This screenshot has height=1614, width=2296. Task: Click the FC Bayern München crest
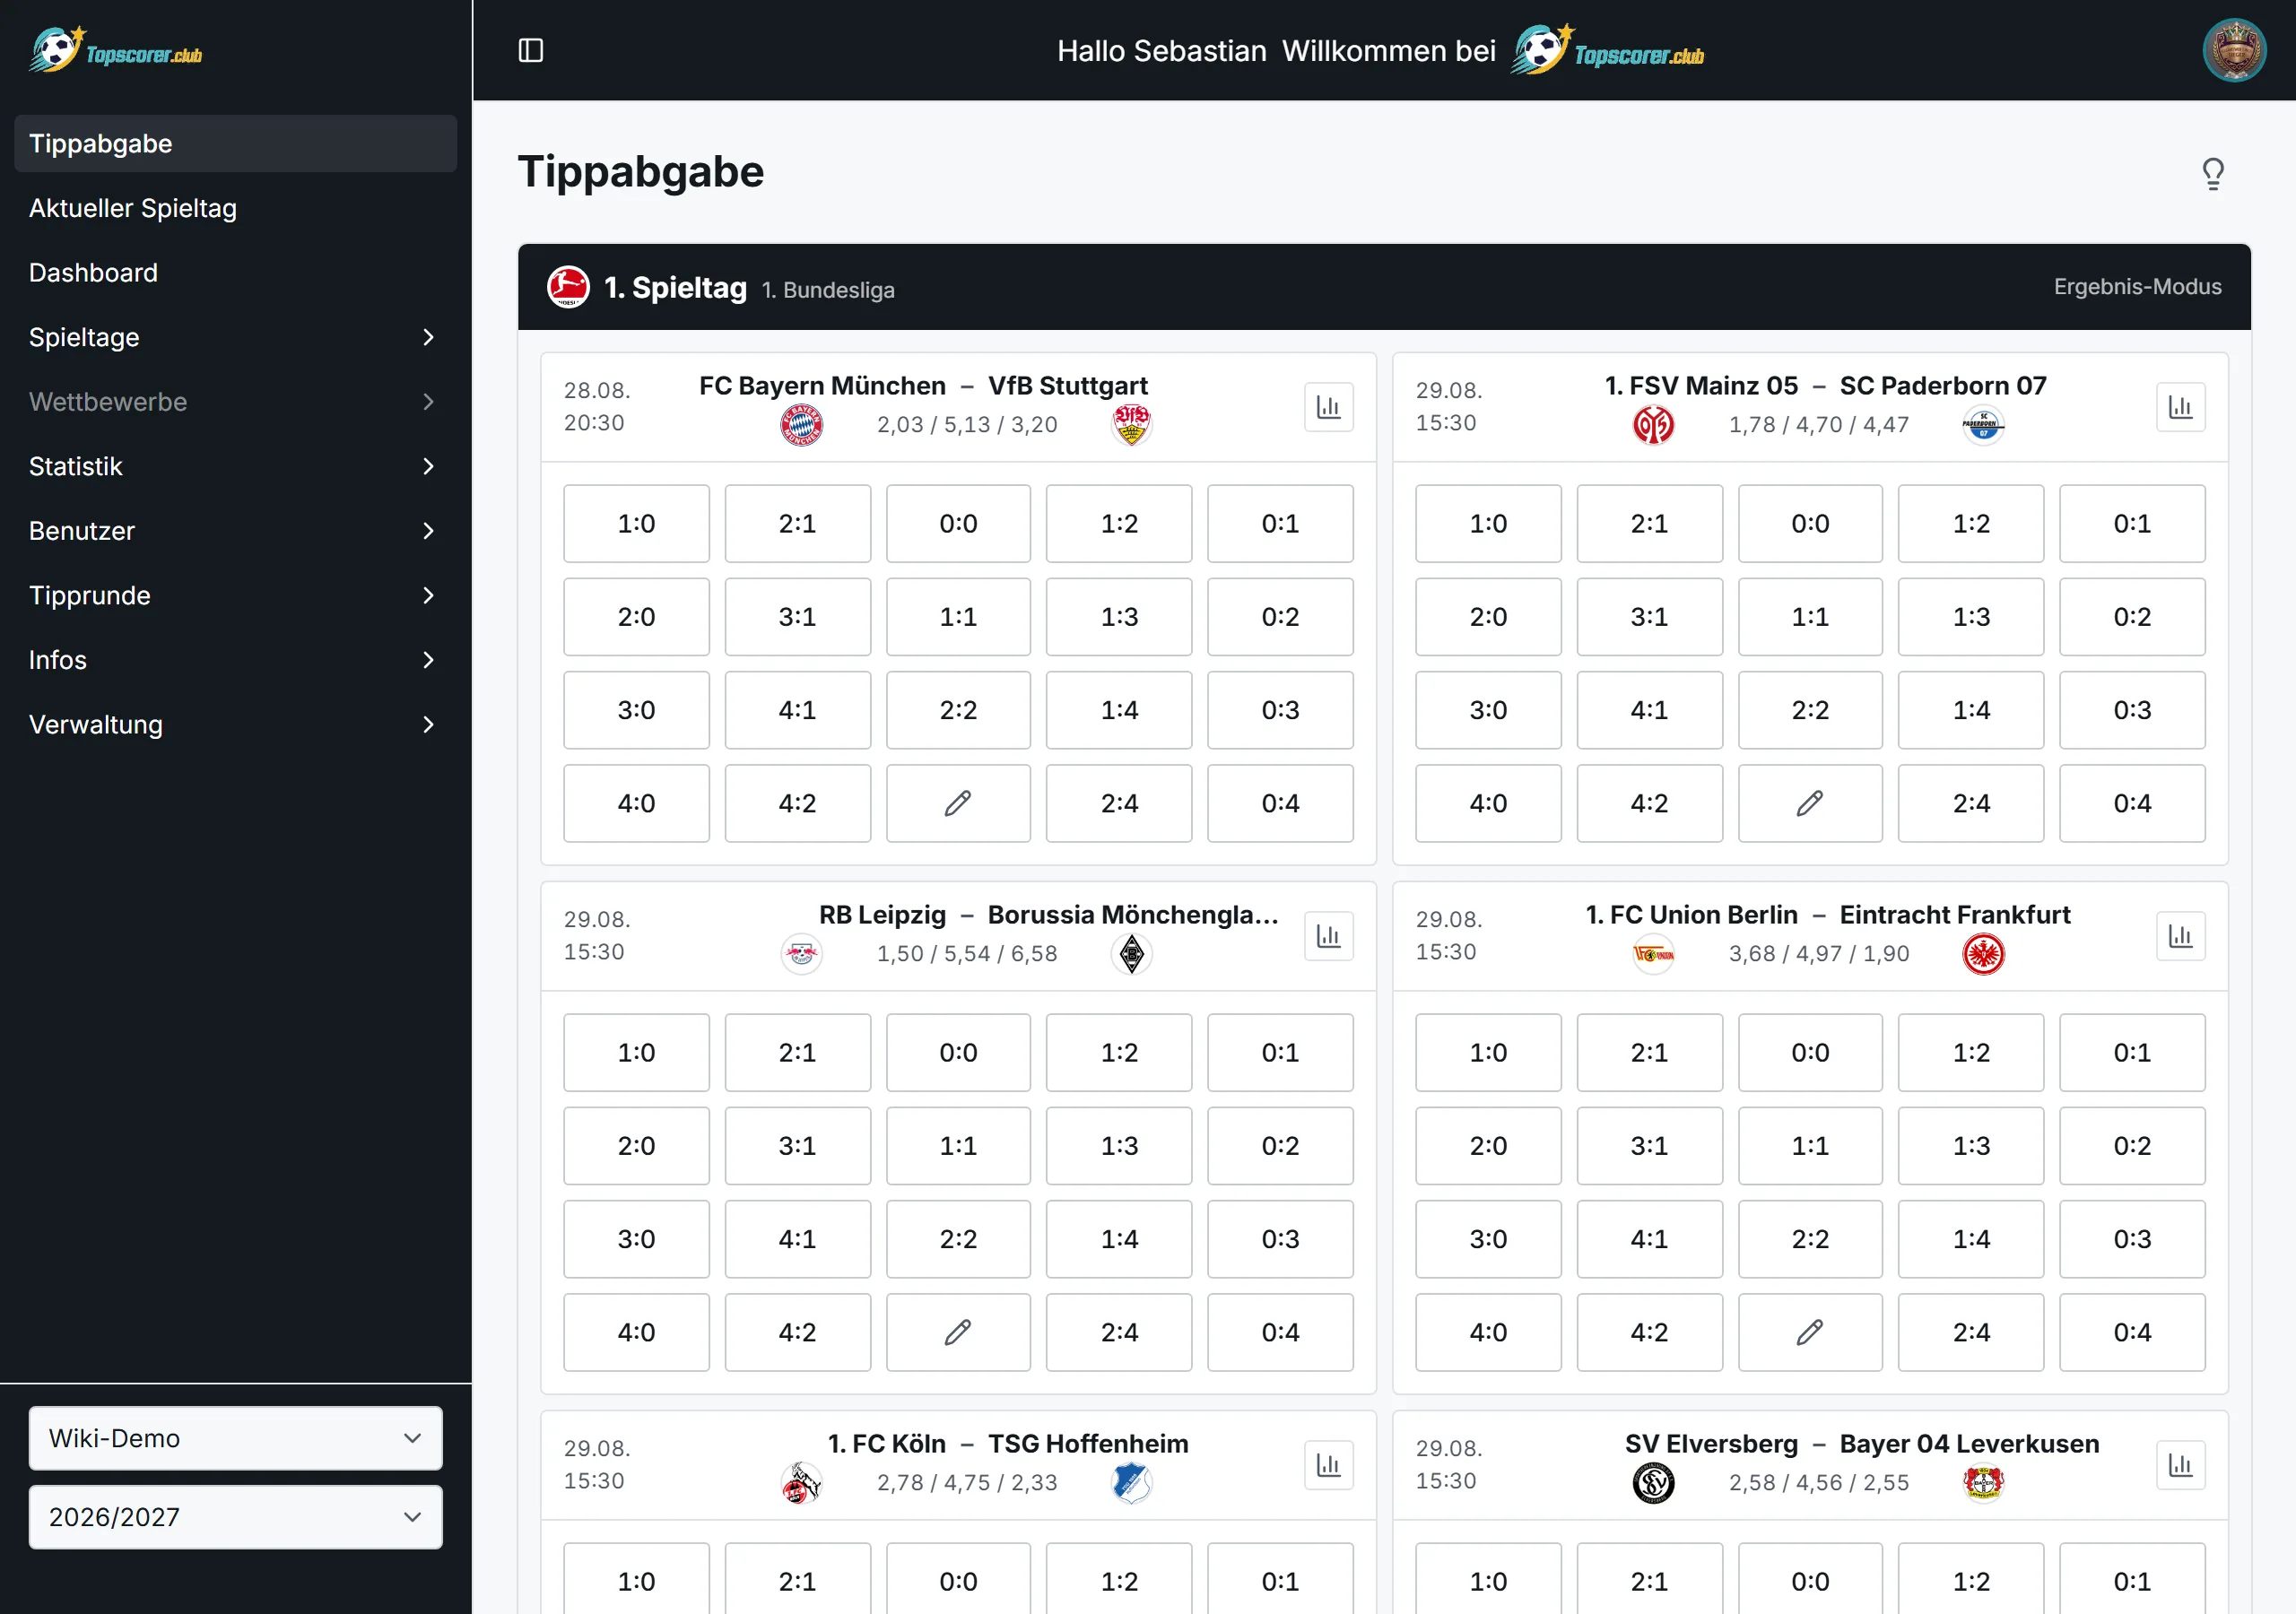coord(801,425)
